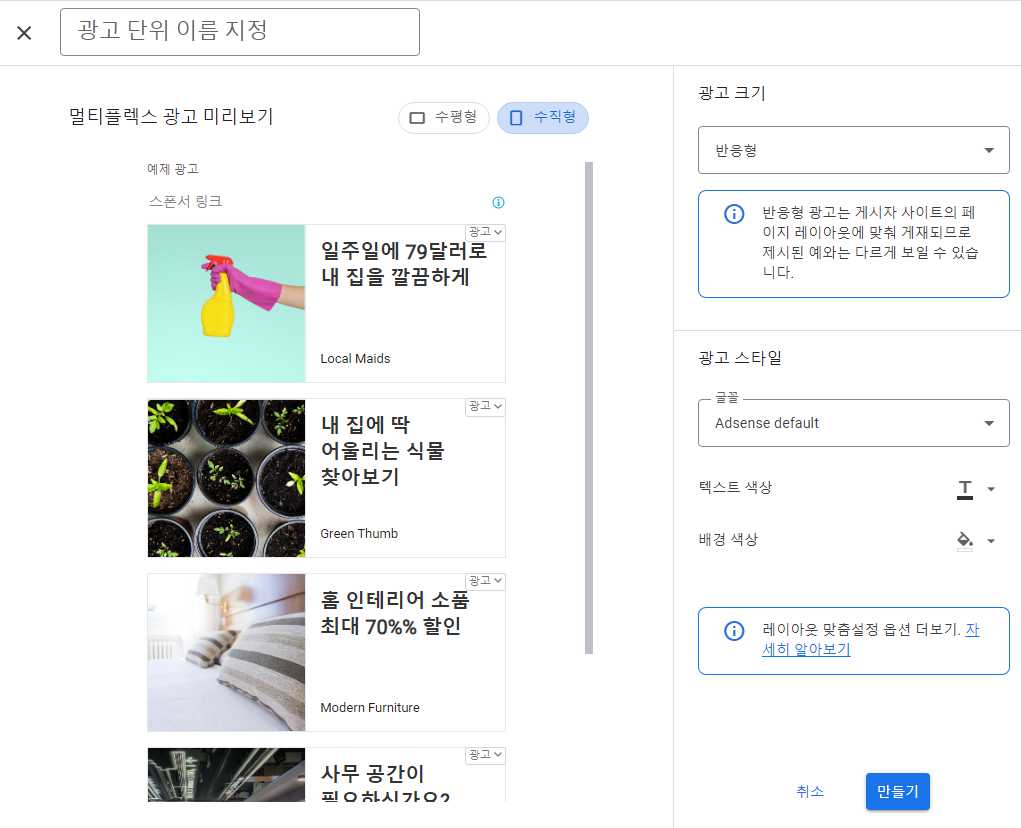Expand the 텍스트 색상 dropdown arrow

[991, 489]
